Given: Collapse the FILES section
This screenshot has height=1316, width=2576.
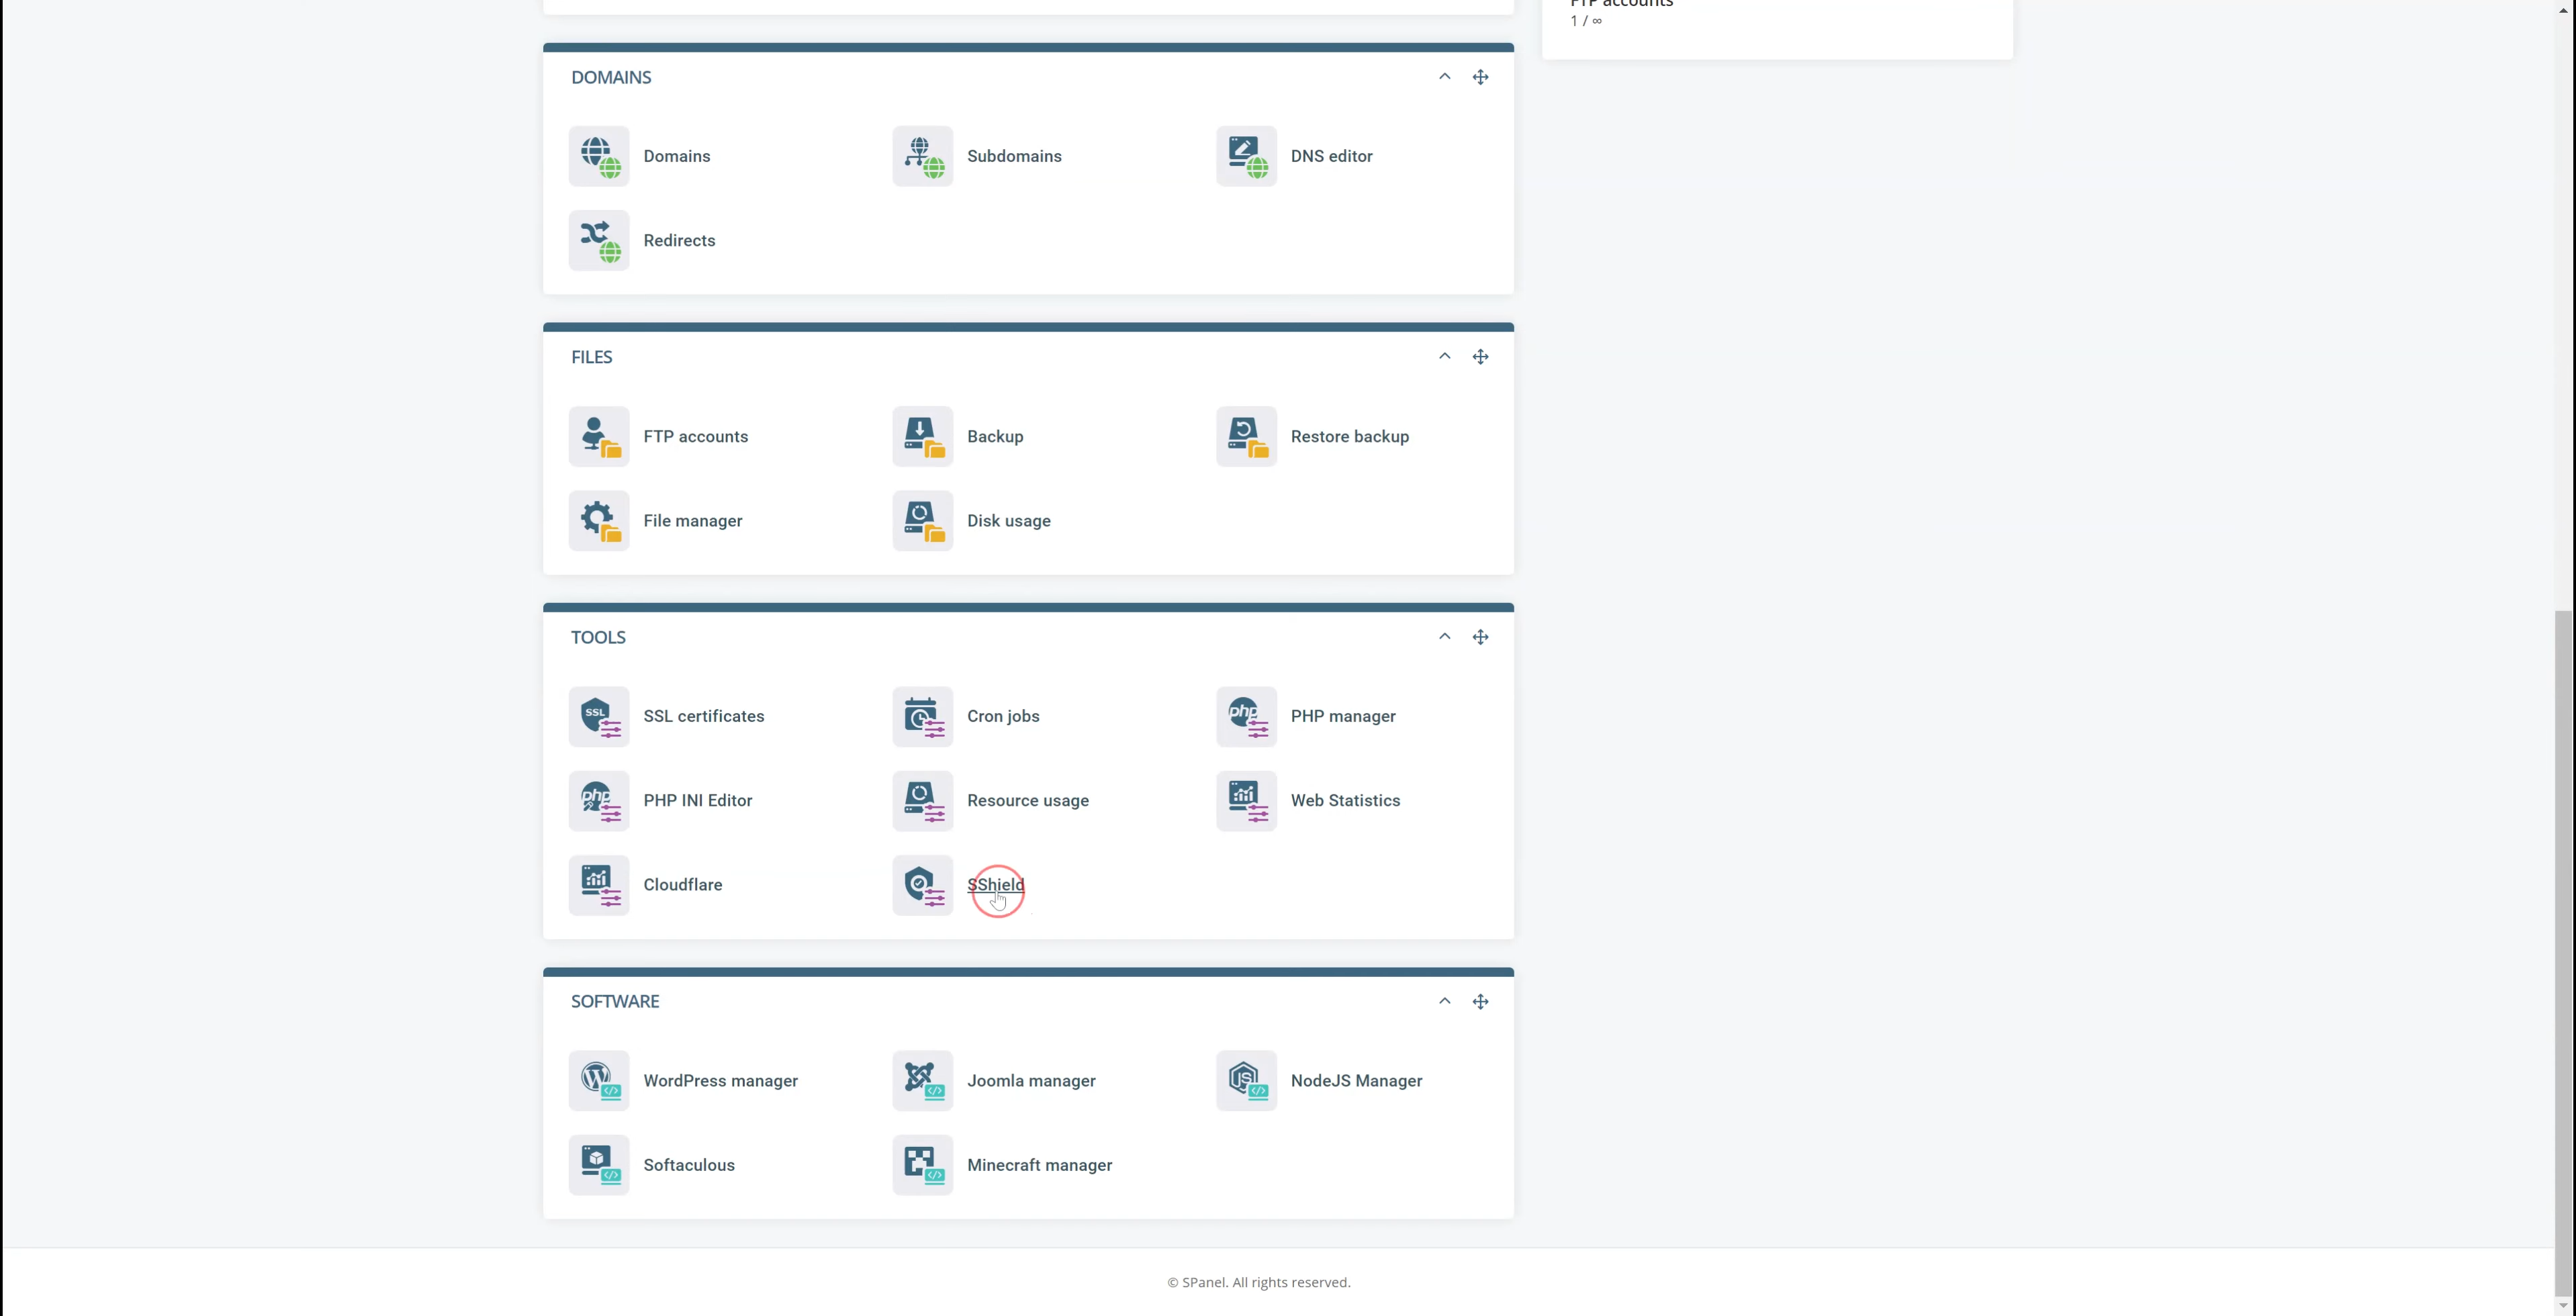Looking at the screenshot, I should point(1444,357).
